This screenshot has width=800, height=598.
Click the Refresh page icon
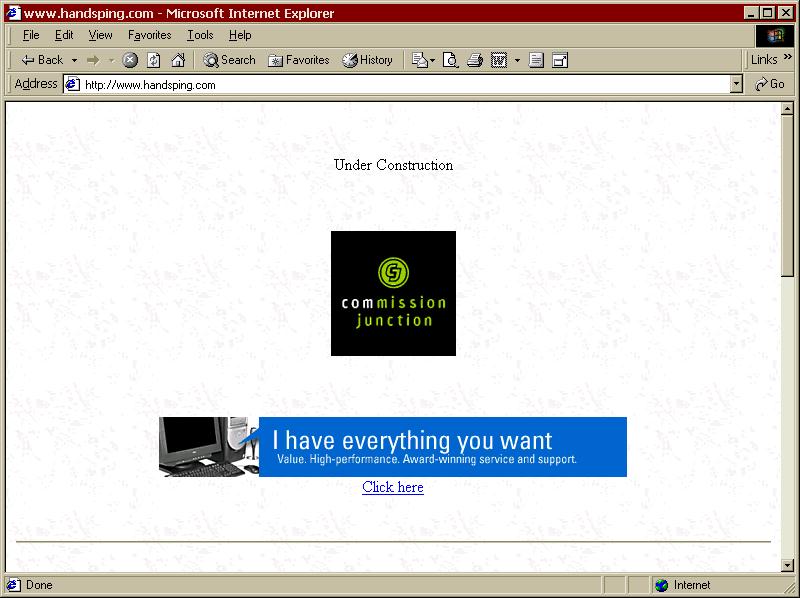coord(153,60)
